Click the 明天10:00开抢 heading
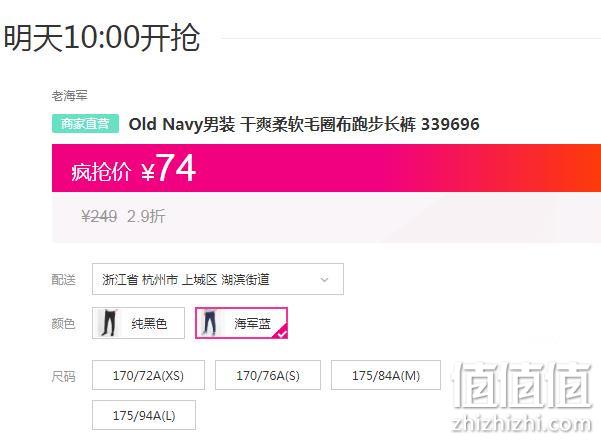The height and width of the screenshot is (441, 601). (102, 38)
